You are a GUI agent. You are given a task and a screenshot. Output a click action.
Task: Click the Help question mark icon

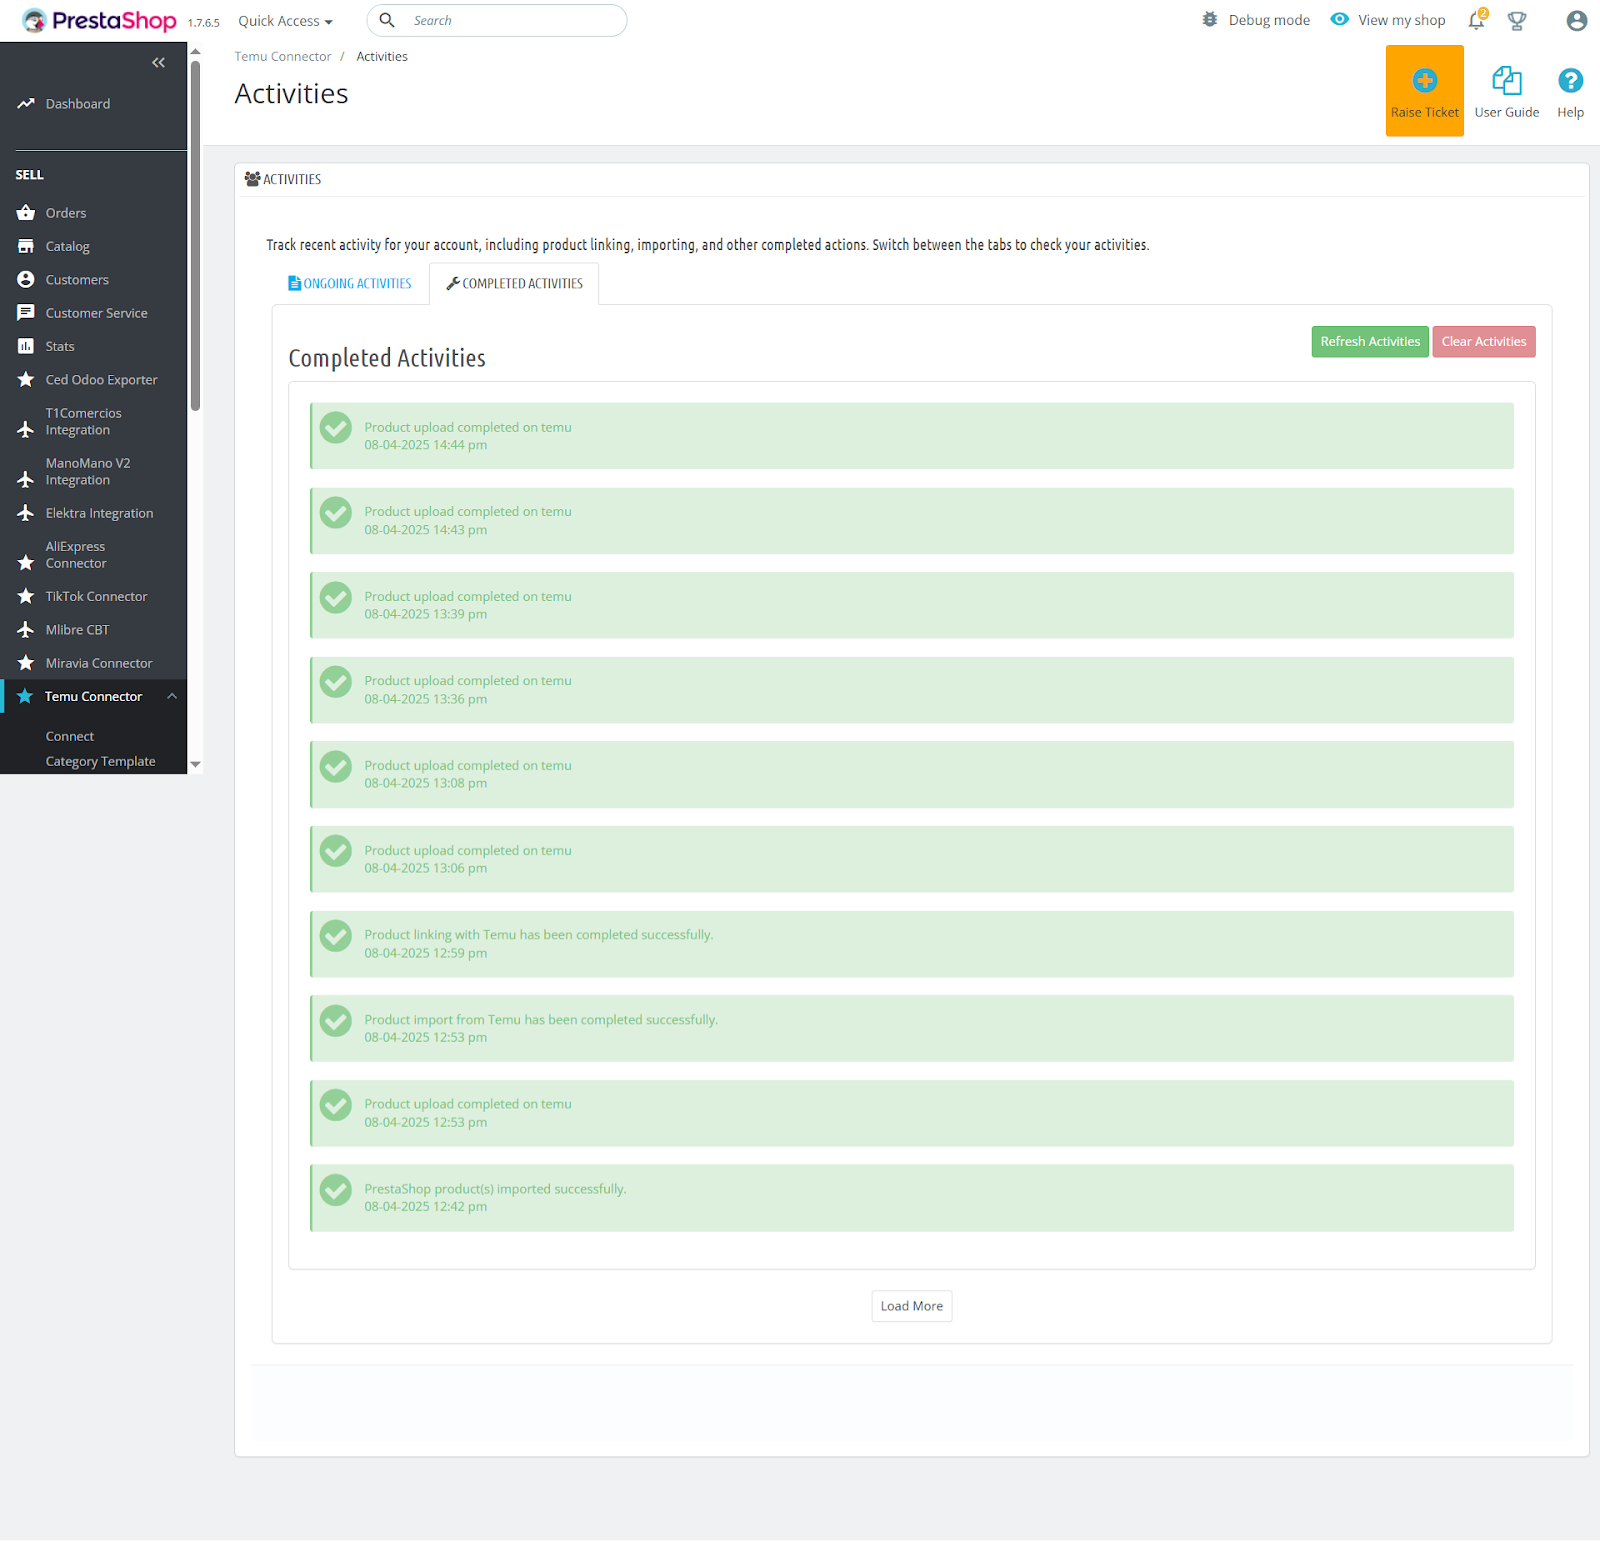(1570, 81)
